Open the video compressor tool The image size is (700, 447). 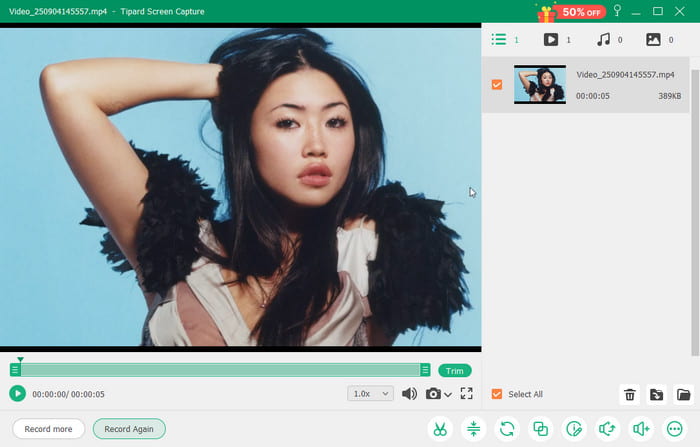473,429
